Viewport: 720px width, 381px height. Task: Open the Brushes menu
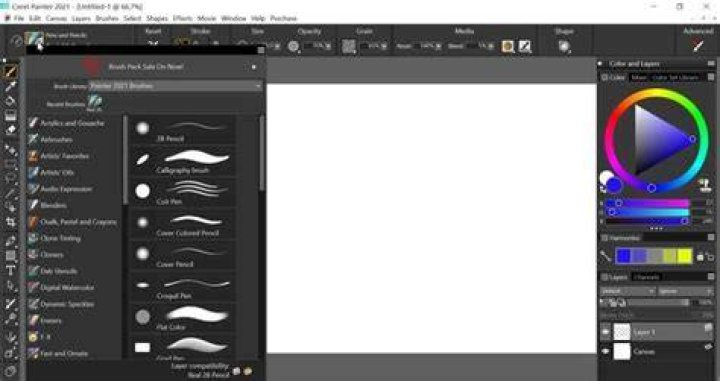pyautogui.click(x=107, y=18)
